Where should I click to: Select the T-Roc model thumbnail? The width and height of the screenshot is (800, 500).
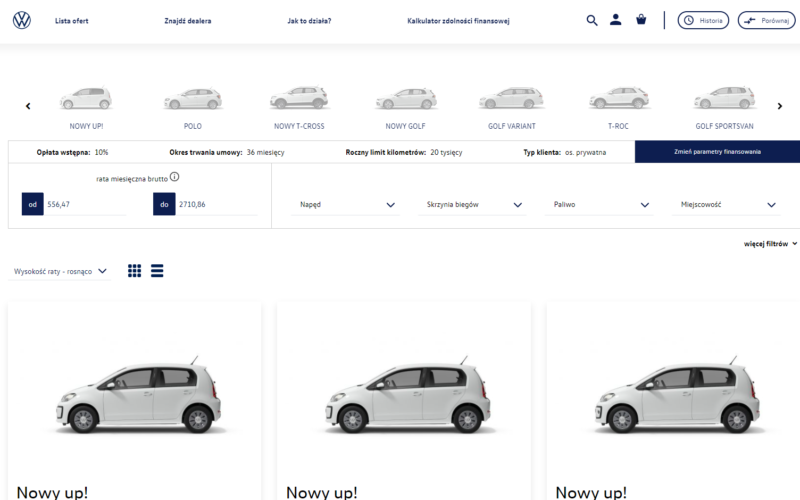(x=618, y=108)
